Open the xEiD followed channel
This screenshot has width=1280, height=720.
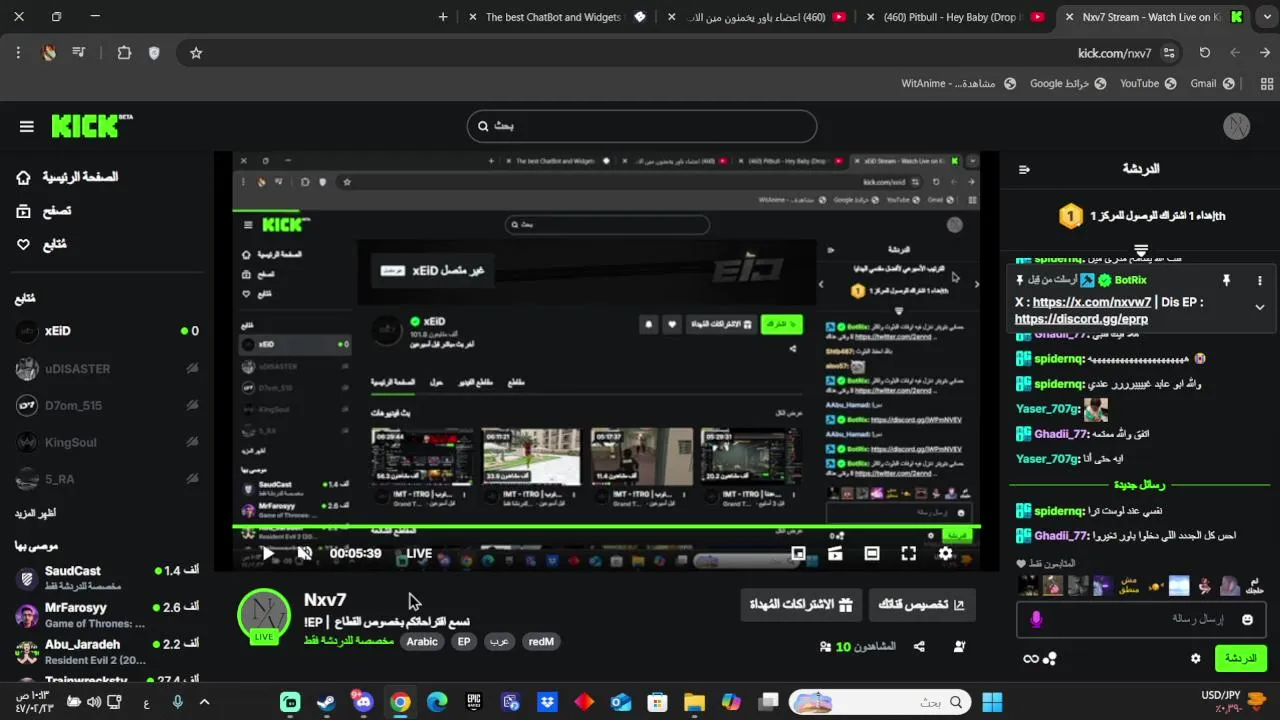coord(107,331)
